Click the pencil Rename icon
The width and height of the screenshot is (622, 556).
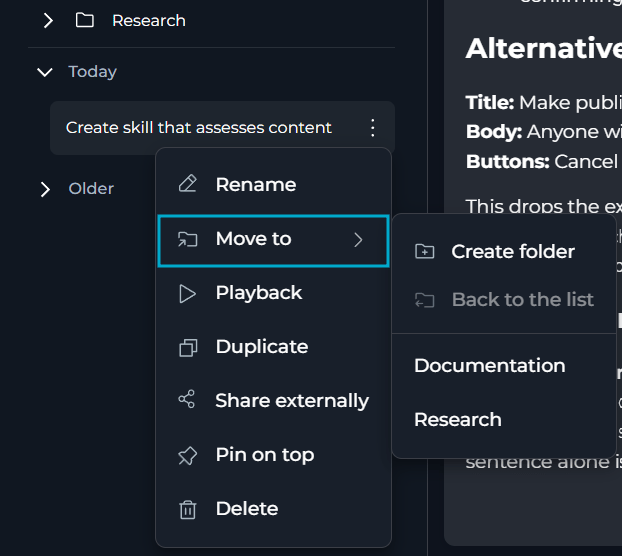187,184
